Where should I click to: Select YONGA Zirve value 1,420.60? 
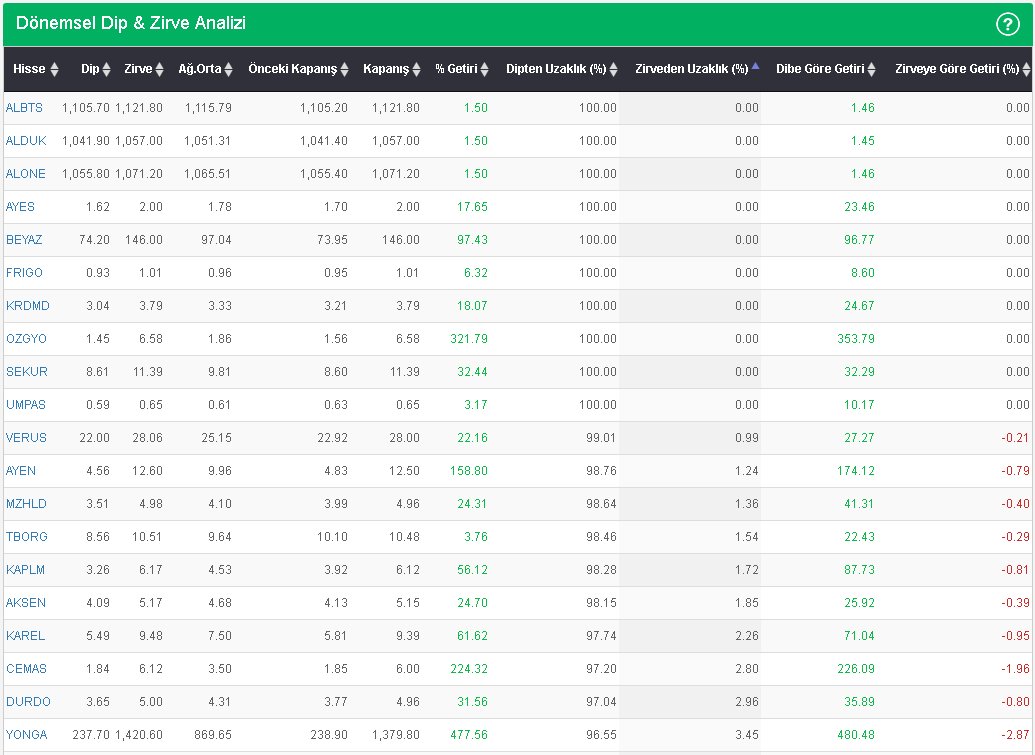pos(139,735)
